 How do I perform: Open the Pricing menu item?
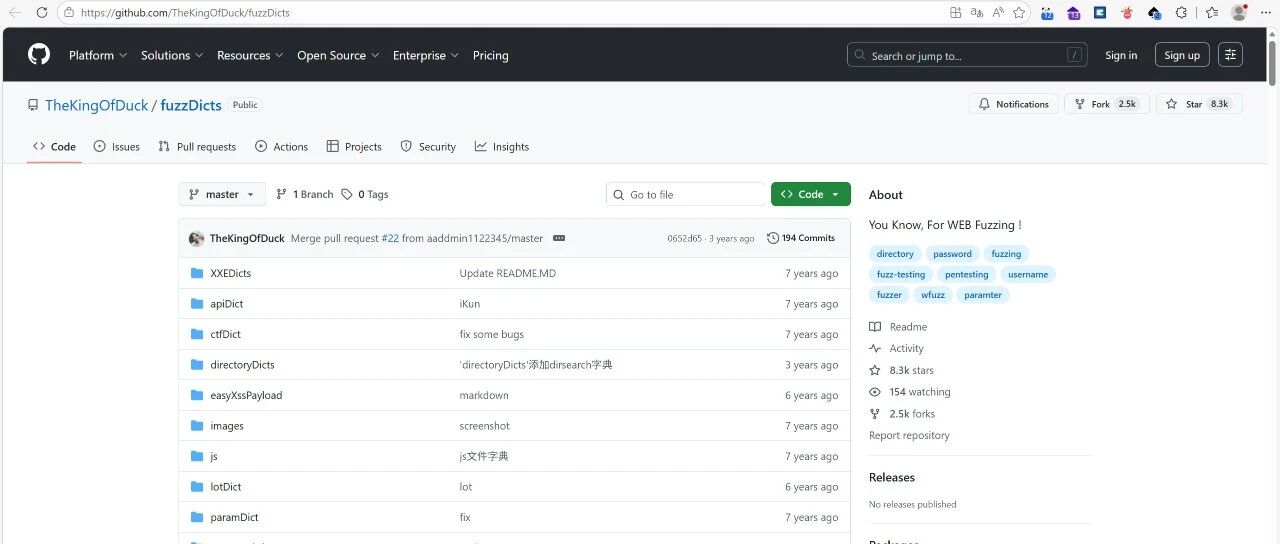point(491,55)
